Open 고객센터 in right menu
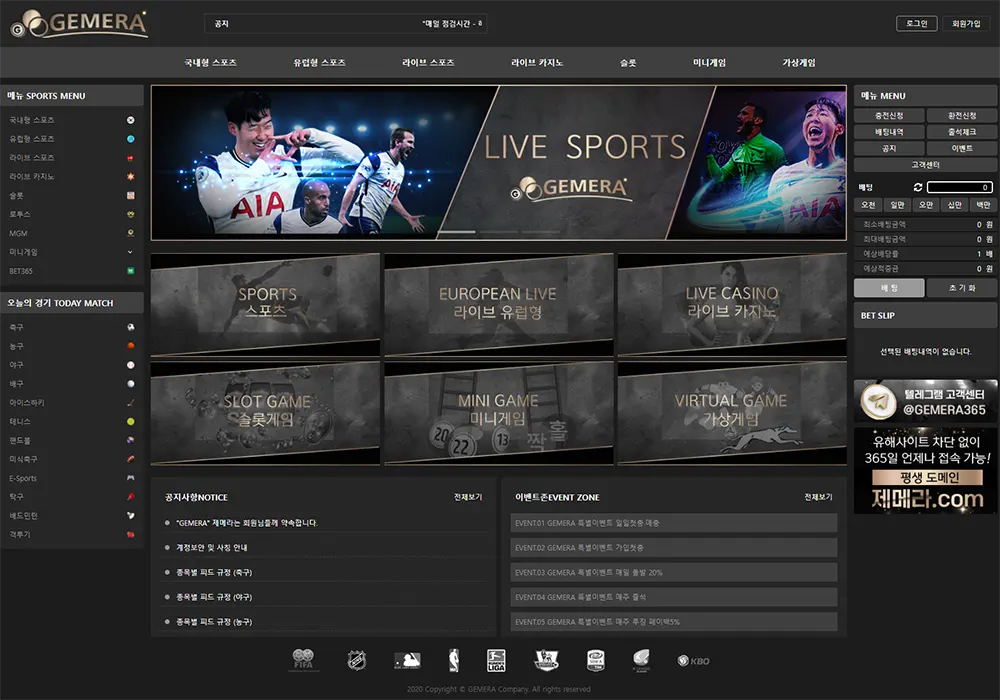 (925, 165)
